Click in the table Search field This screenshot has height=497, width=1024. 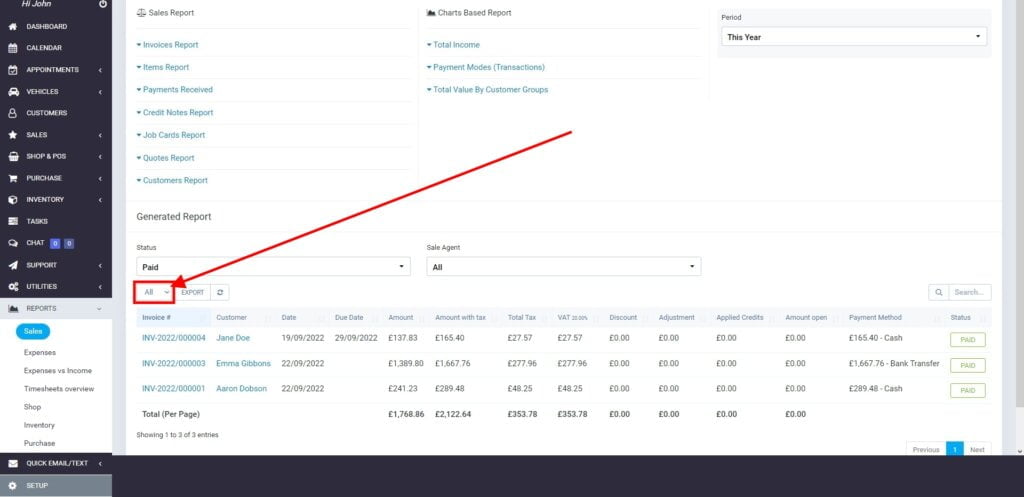(970, 293)
